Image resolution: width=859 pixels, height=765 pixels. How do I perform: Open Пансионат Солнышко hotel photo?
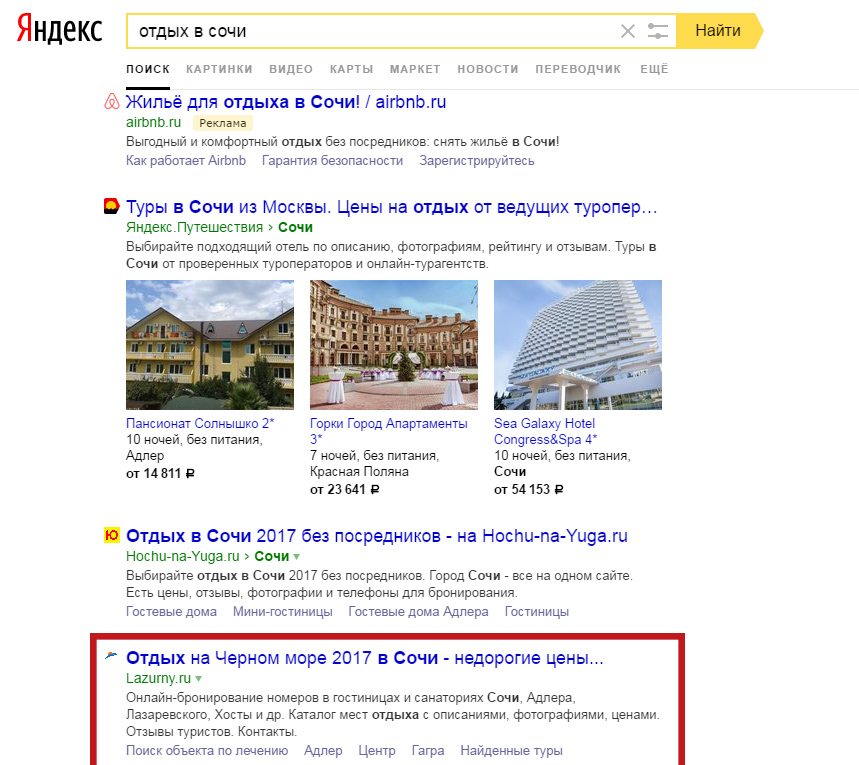(210, 345)
